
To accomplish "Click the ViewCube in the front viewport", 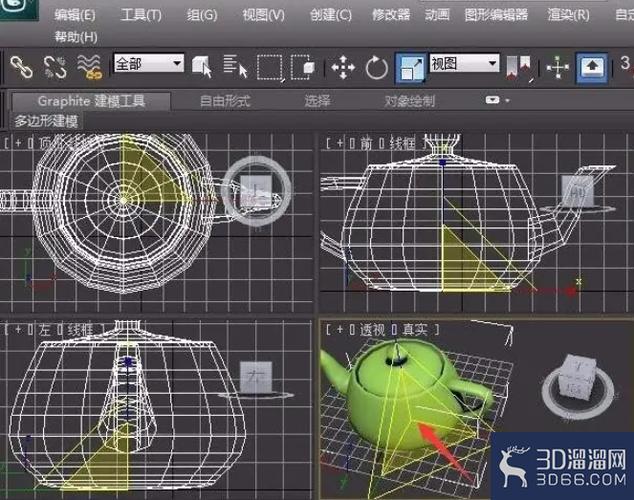I will (x=577, y=193).
